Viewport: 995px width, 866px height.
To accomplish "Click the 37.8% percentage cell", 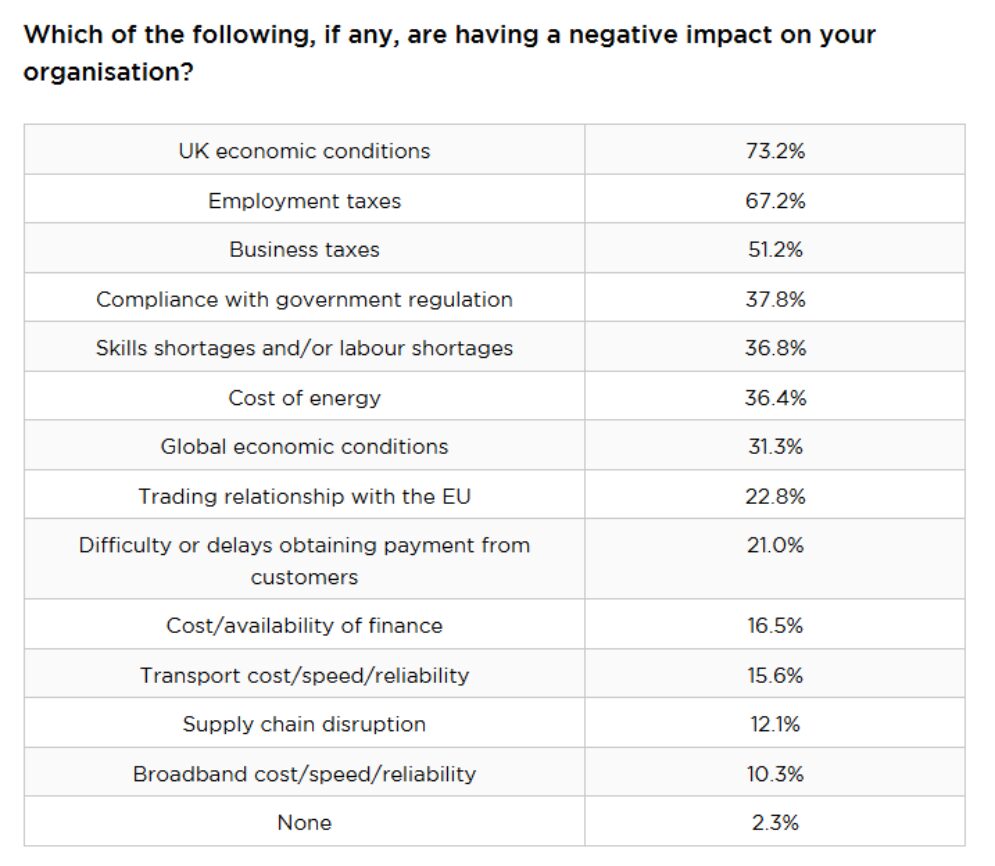I will tap(775, 299).
